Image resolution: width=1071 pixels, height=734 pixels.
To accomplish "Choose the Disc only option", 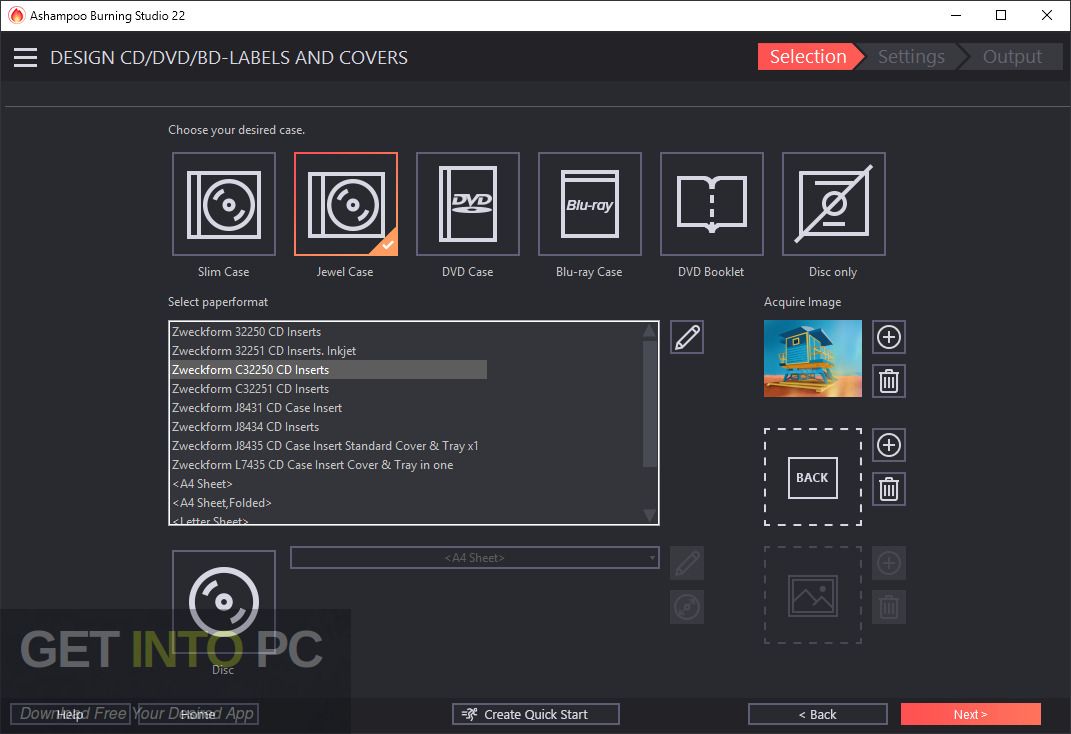I will [833, 204].
